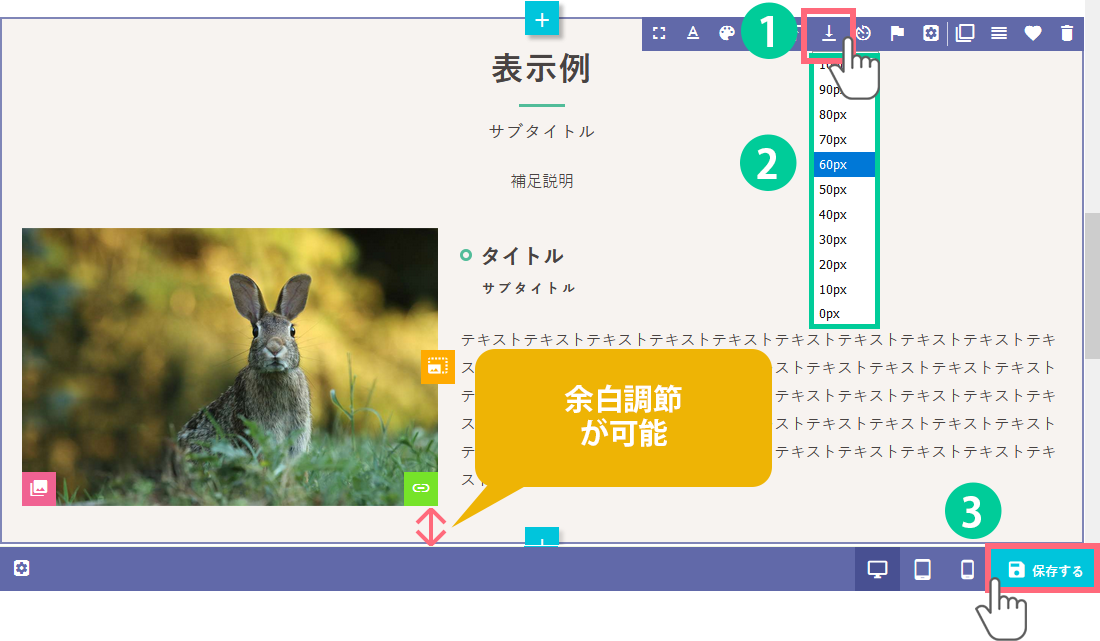Open the bottom margin dropdown icon
This screenshot has height=641, width=1100.
click(x=829, y=32)
